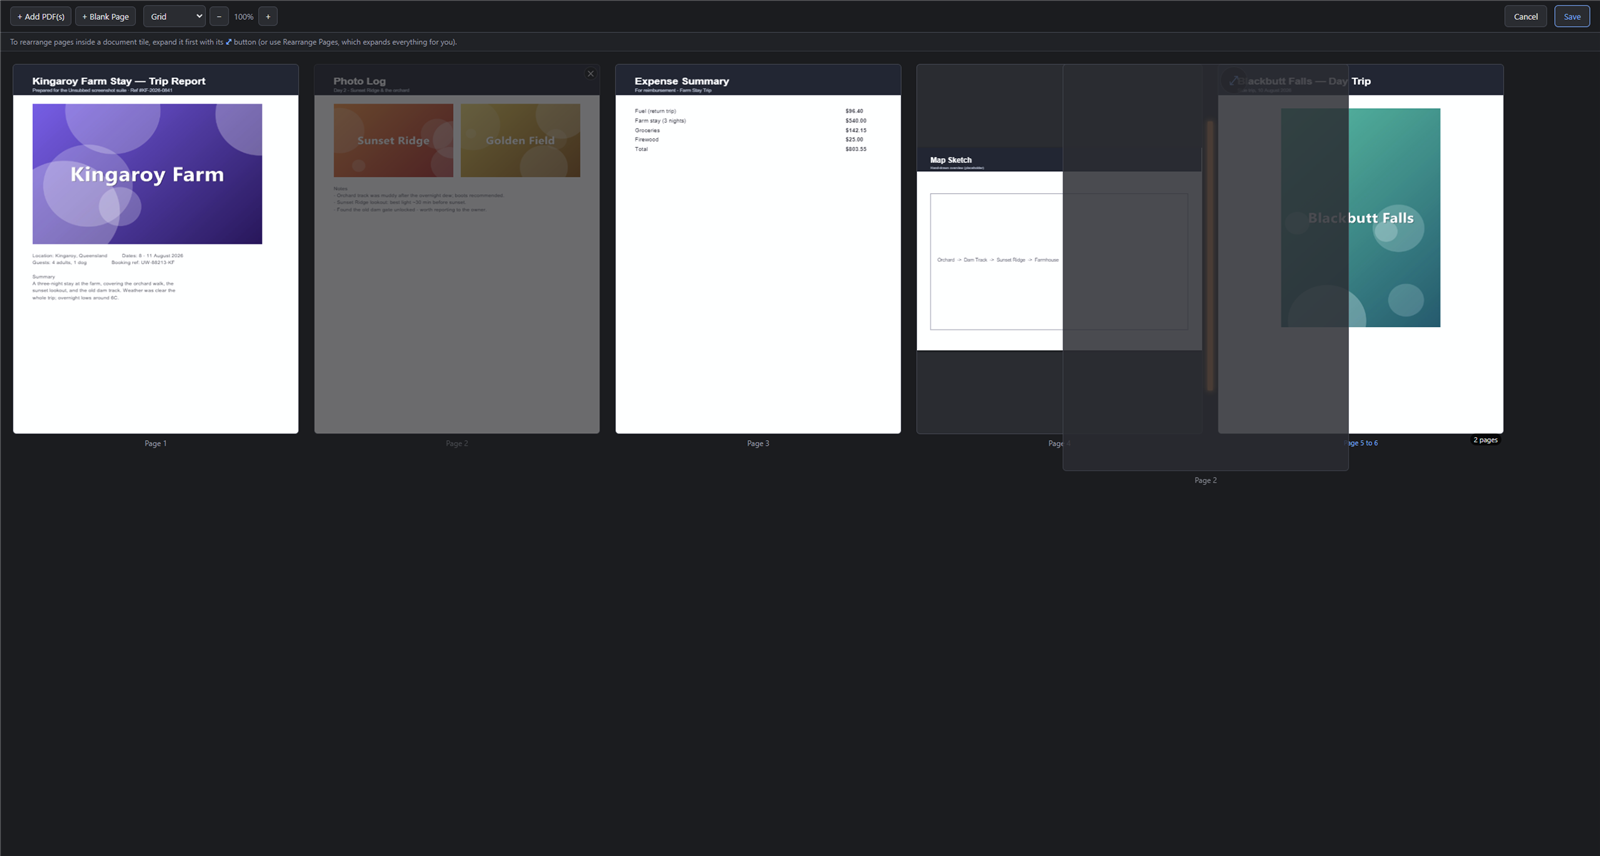Save the arranged document
Viewport: 1600px width, 856px height.
[1572, 16]
